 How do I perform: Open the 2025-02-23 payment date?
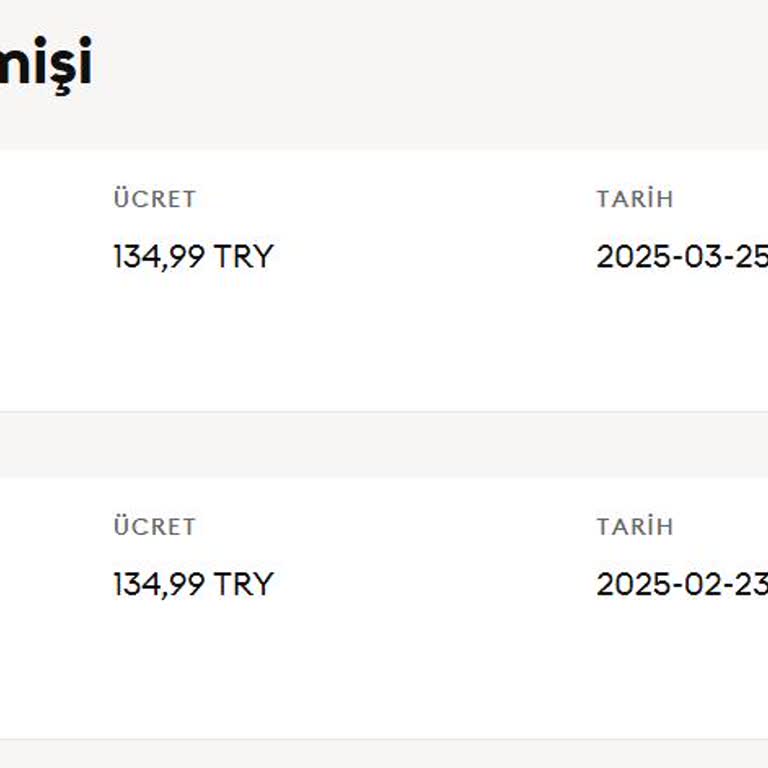(682, 584)
